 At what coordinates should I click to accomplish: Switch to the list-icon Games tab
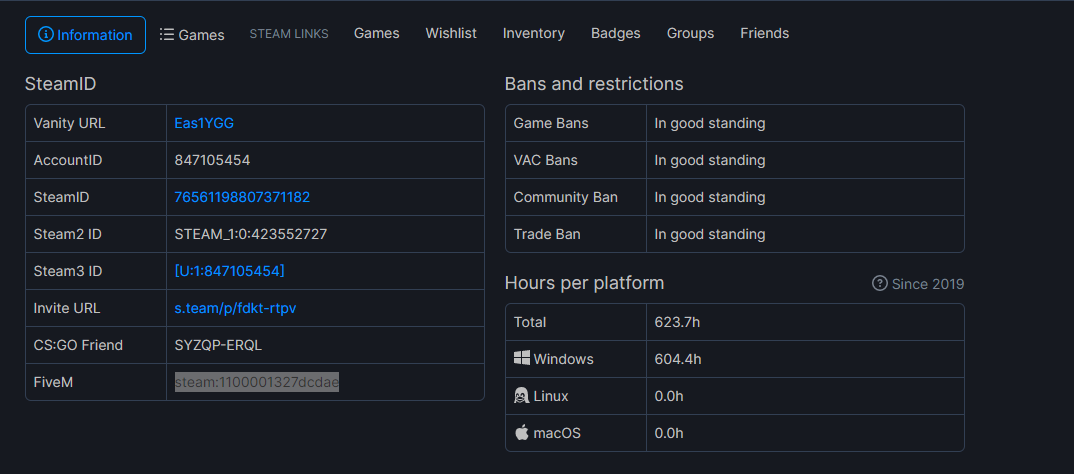(192, 35)
